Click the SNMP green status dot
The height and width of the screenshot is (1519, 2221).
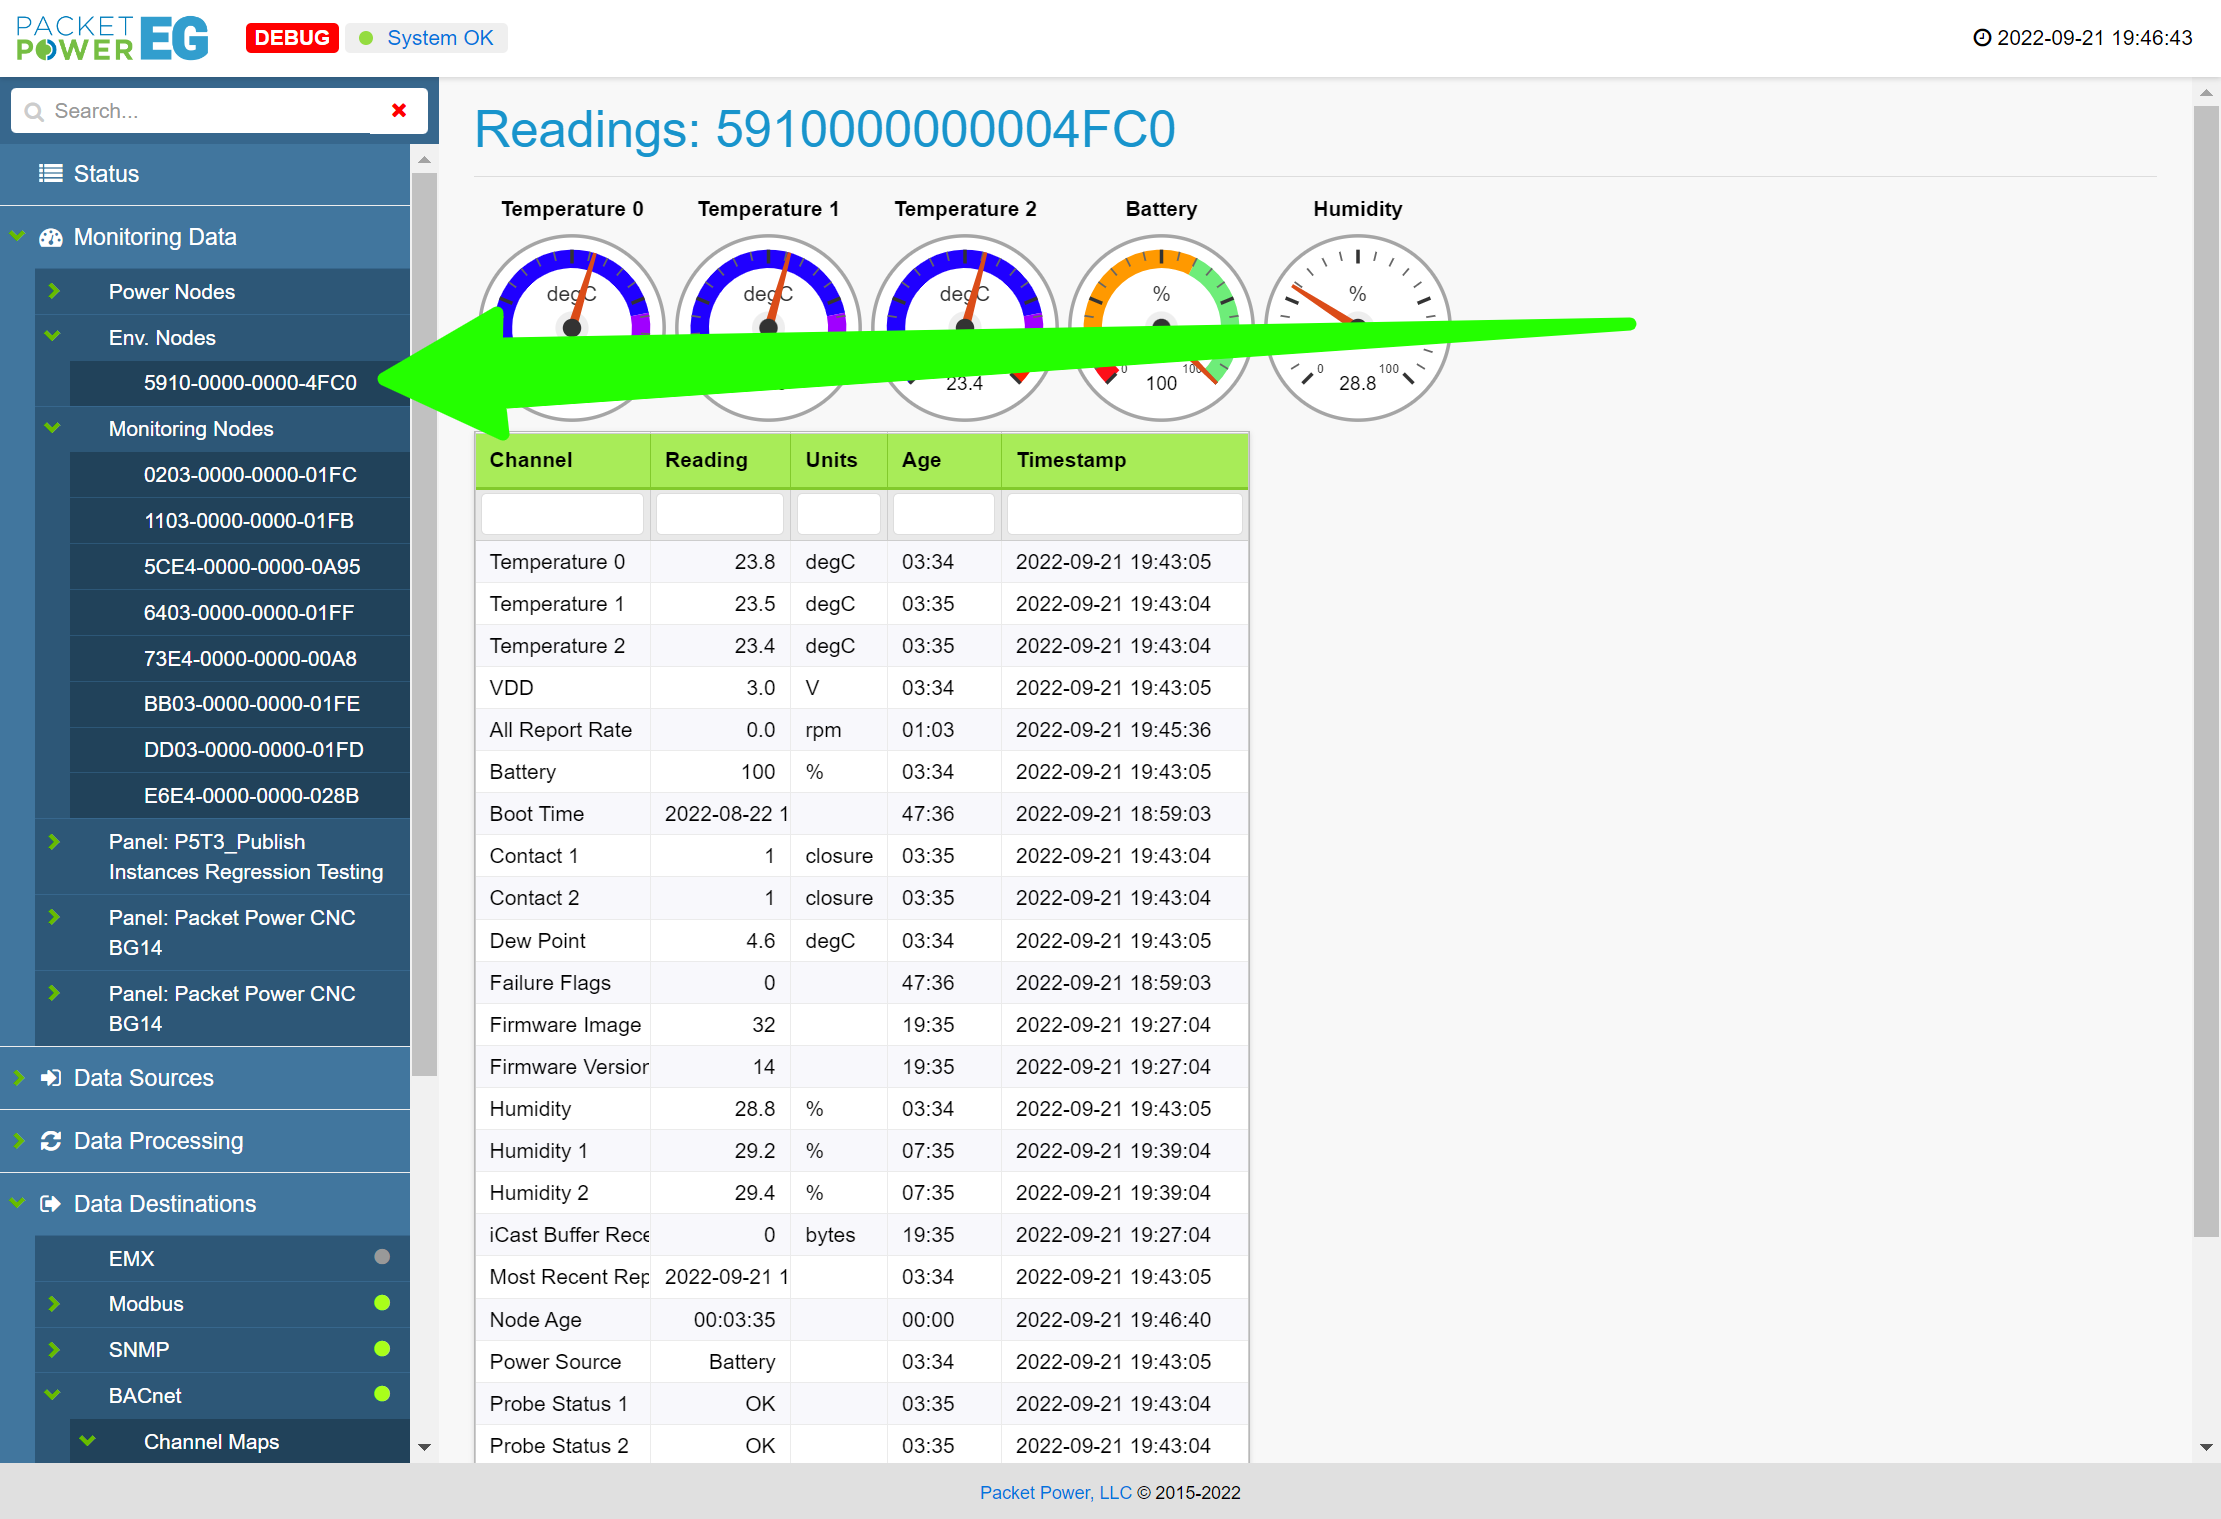(382, 1349)
